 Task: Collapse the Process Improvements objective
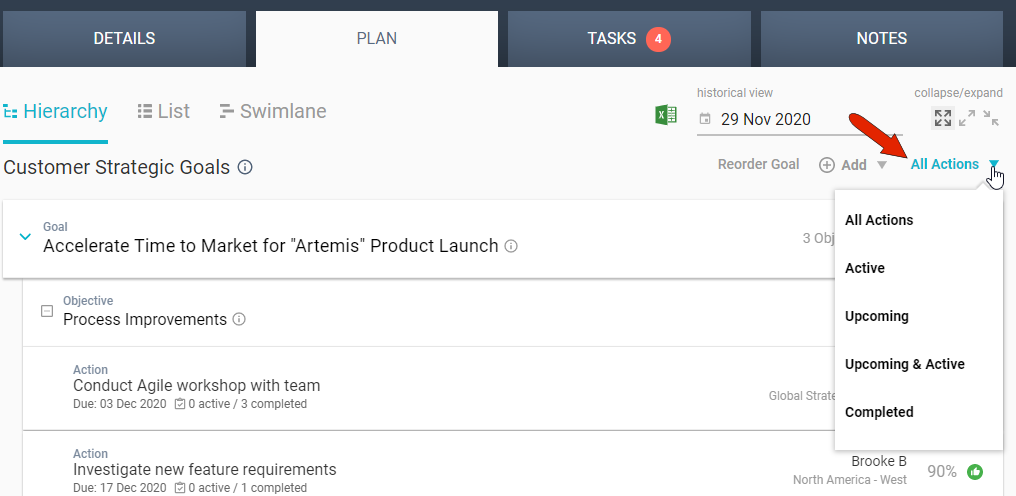click(46, 311)
